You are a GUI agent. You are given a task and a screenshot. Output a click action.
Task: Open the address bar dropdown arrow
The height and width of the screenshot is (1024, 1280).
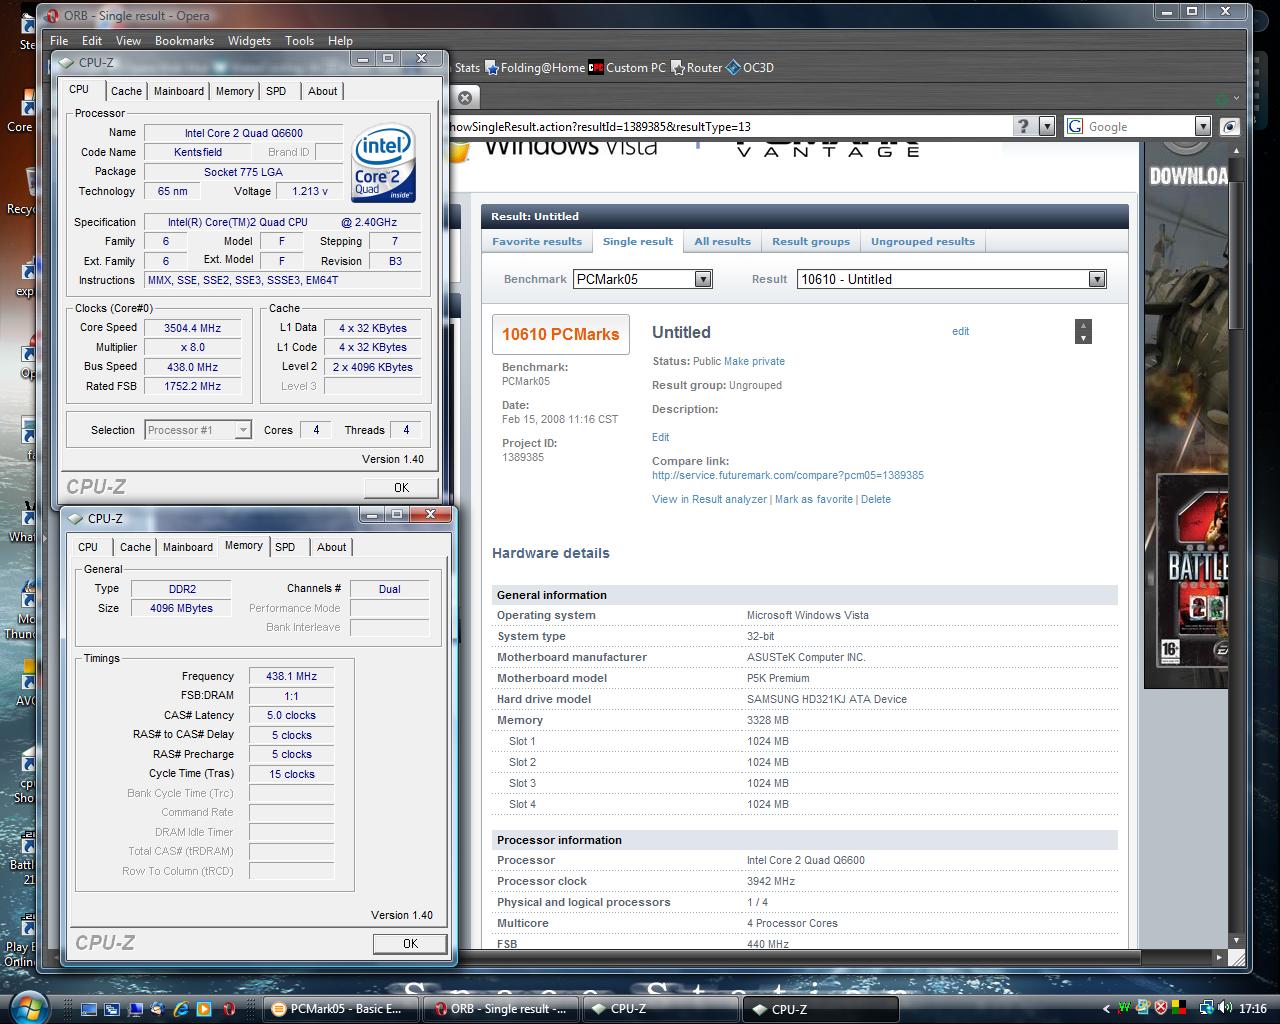pyautogui.click(x=1047, y=126)
